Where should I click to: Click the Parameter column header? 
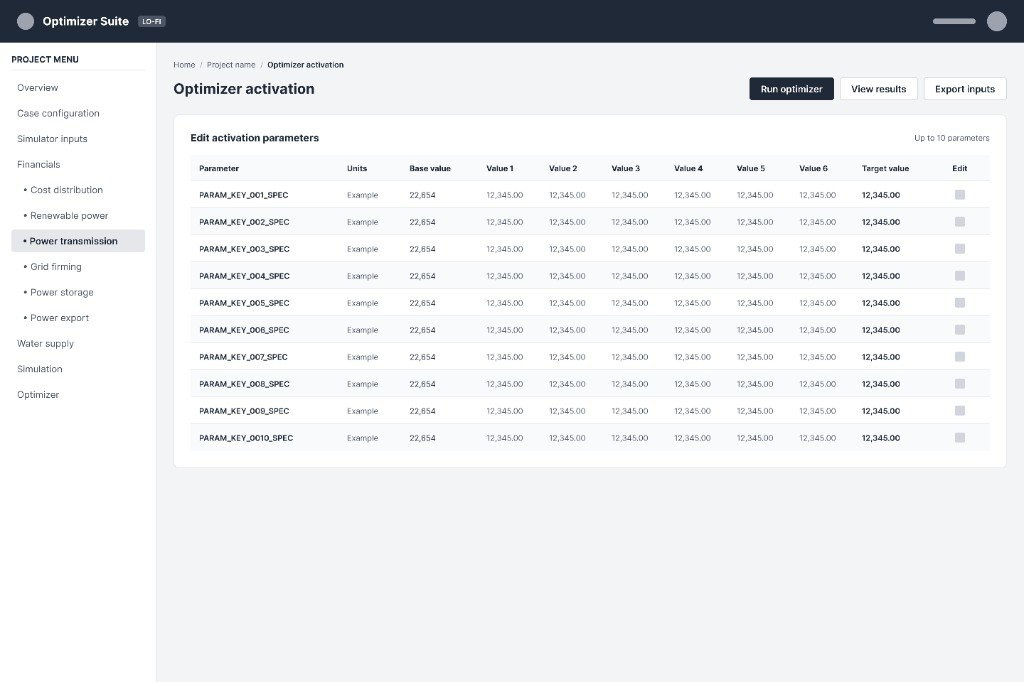[219, 169]
